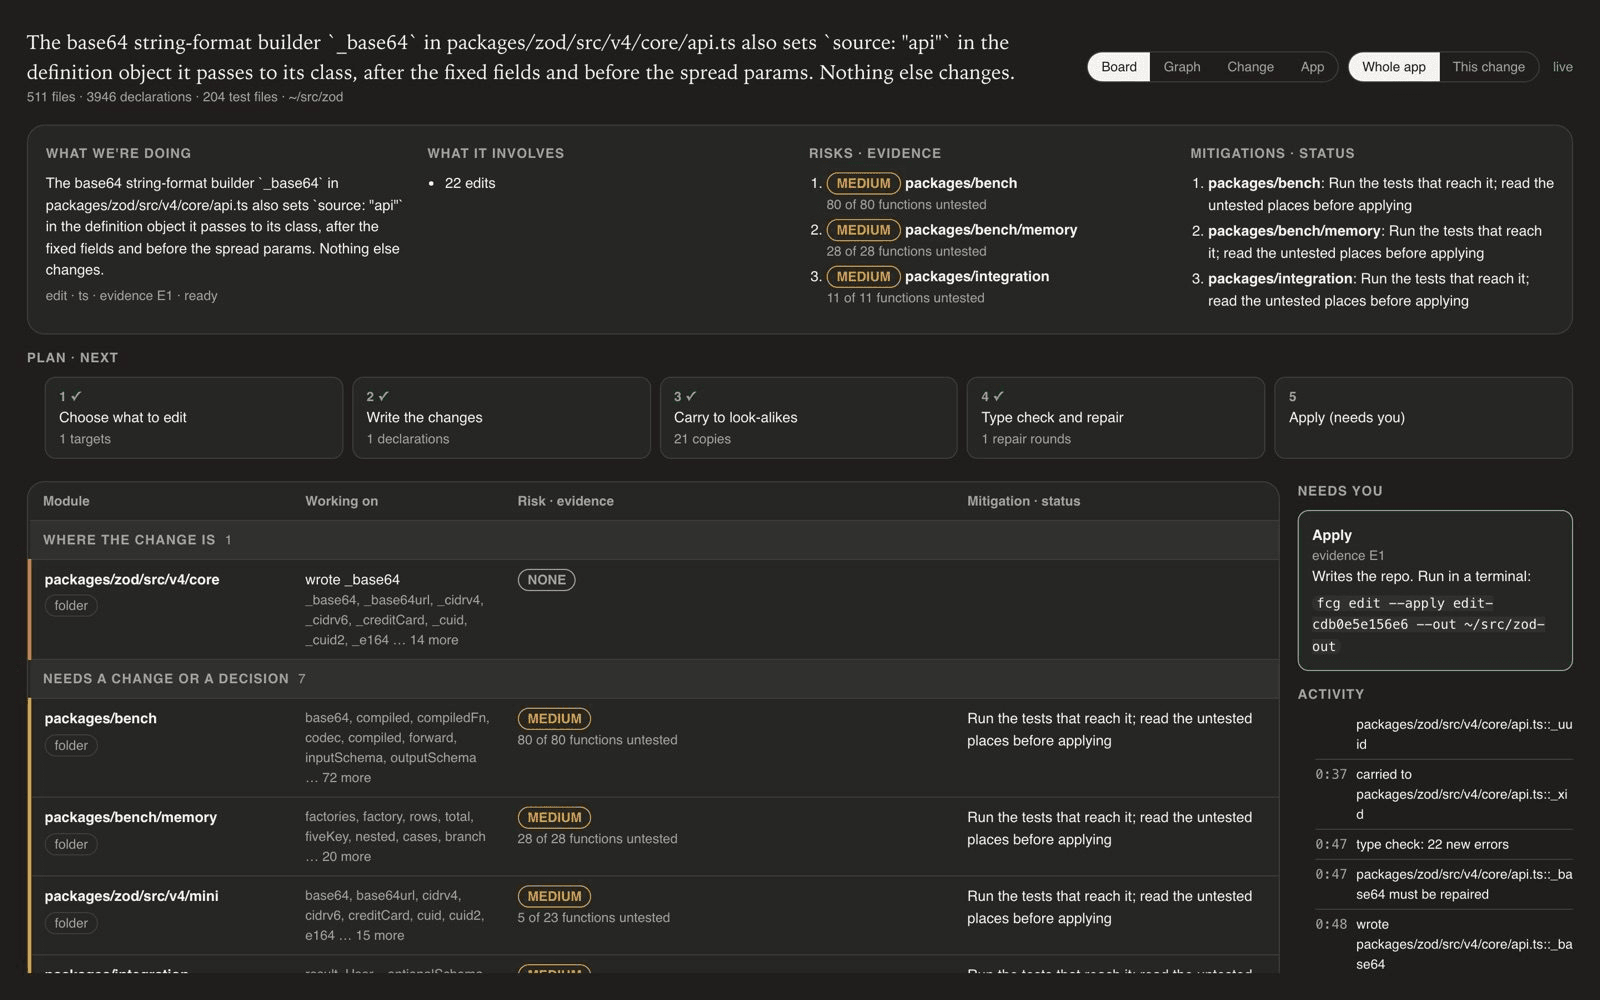Open the Graph tab

point(1181,67)
